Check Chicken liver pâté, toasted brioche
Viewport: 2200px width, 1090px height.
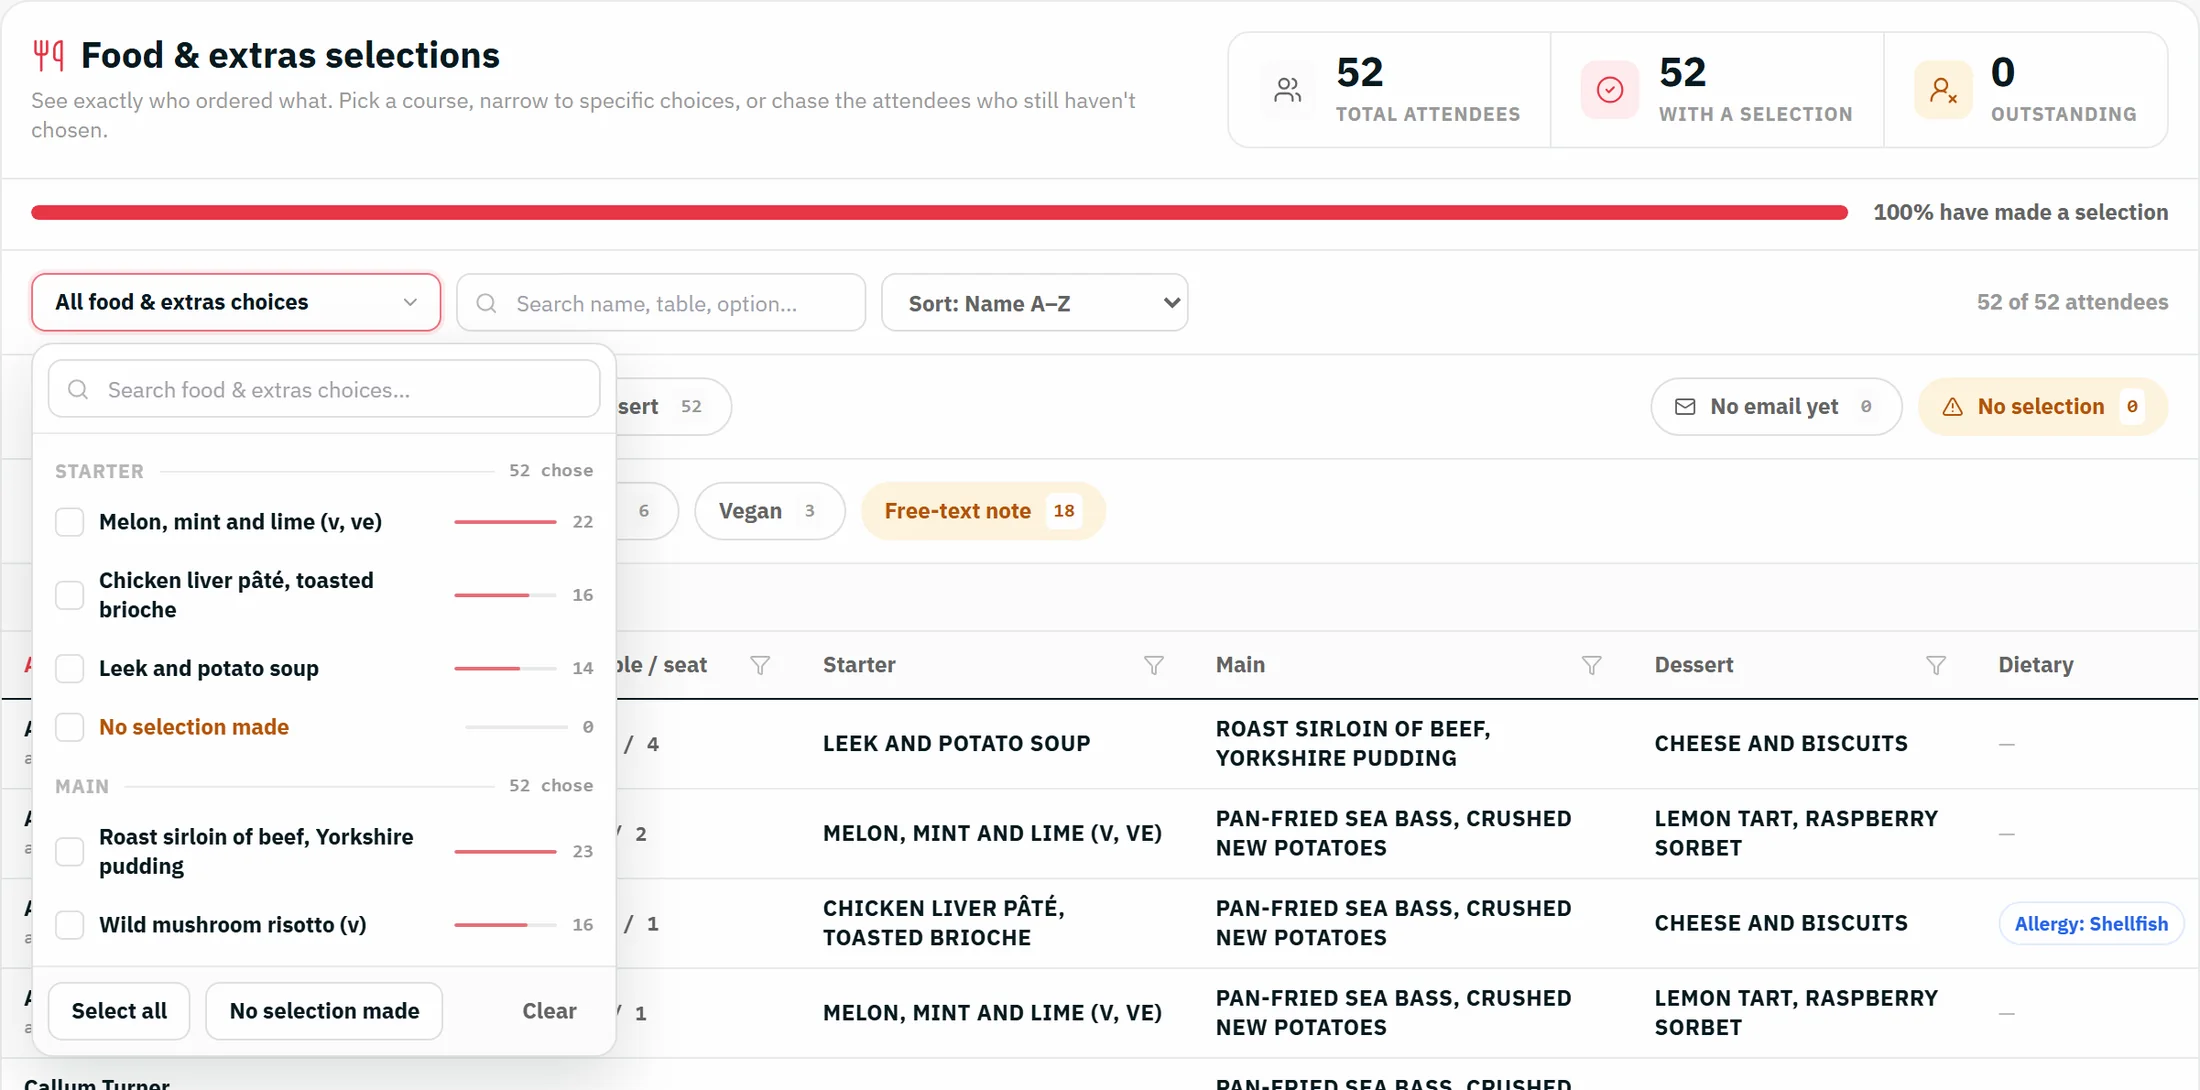click(x=69, y=595)
